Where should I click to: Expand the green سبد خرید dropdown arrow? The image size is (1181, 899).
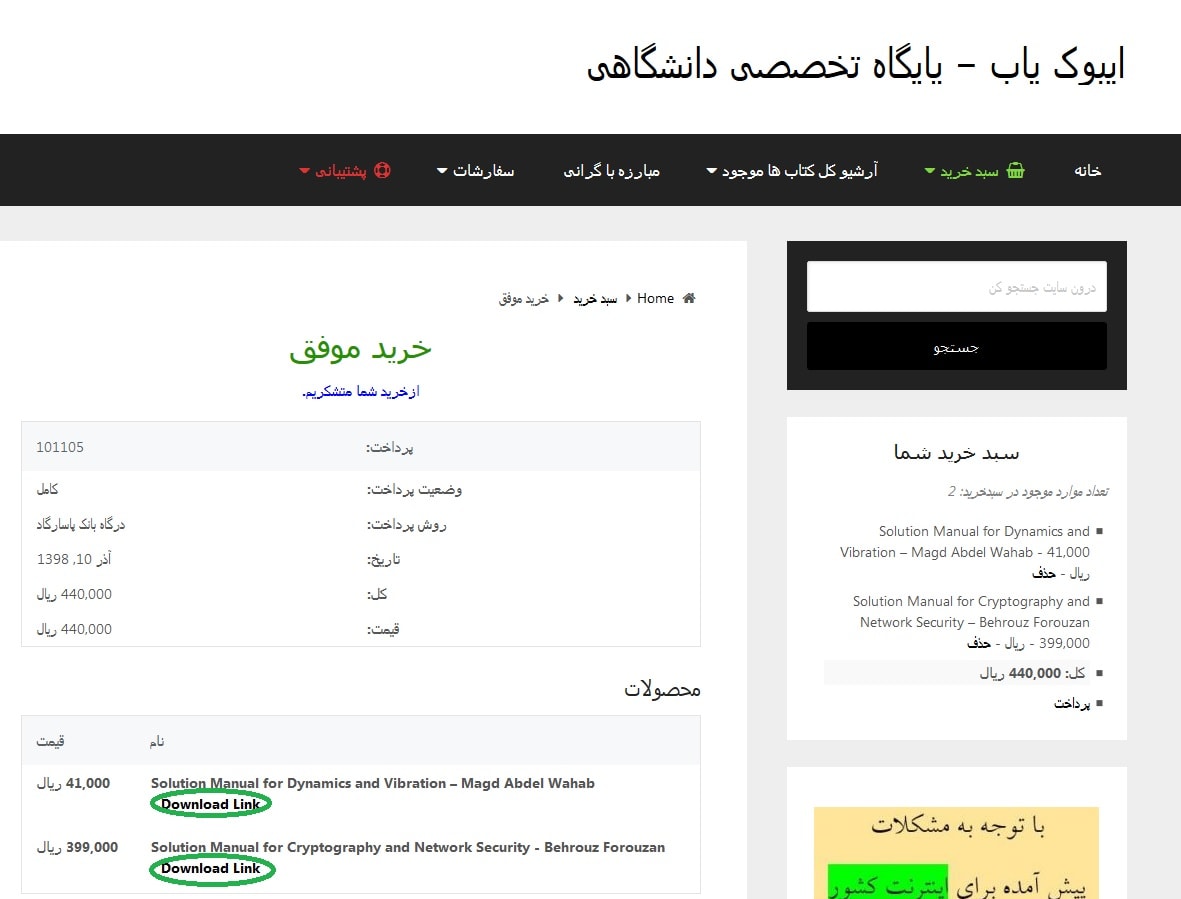point(930,171)
